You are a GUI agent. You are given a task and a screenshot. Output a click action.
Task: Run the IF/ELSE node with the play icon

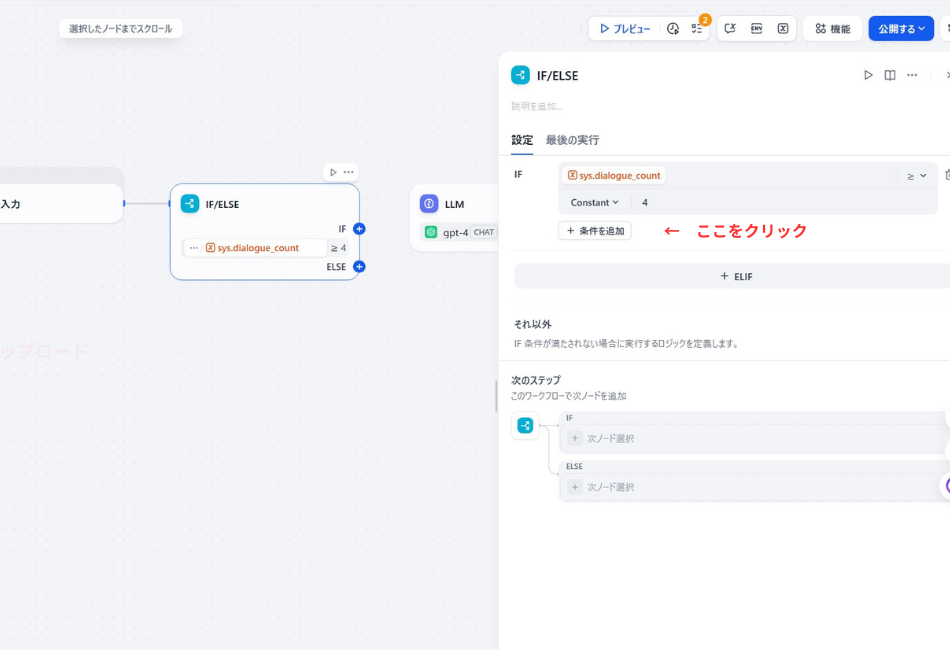(x=868, y=74)
